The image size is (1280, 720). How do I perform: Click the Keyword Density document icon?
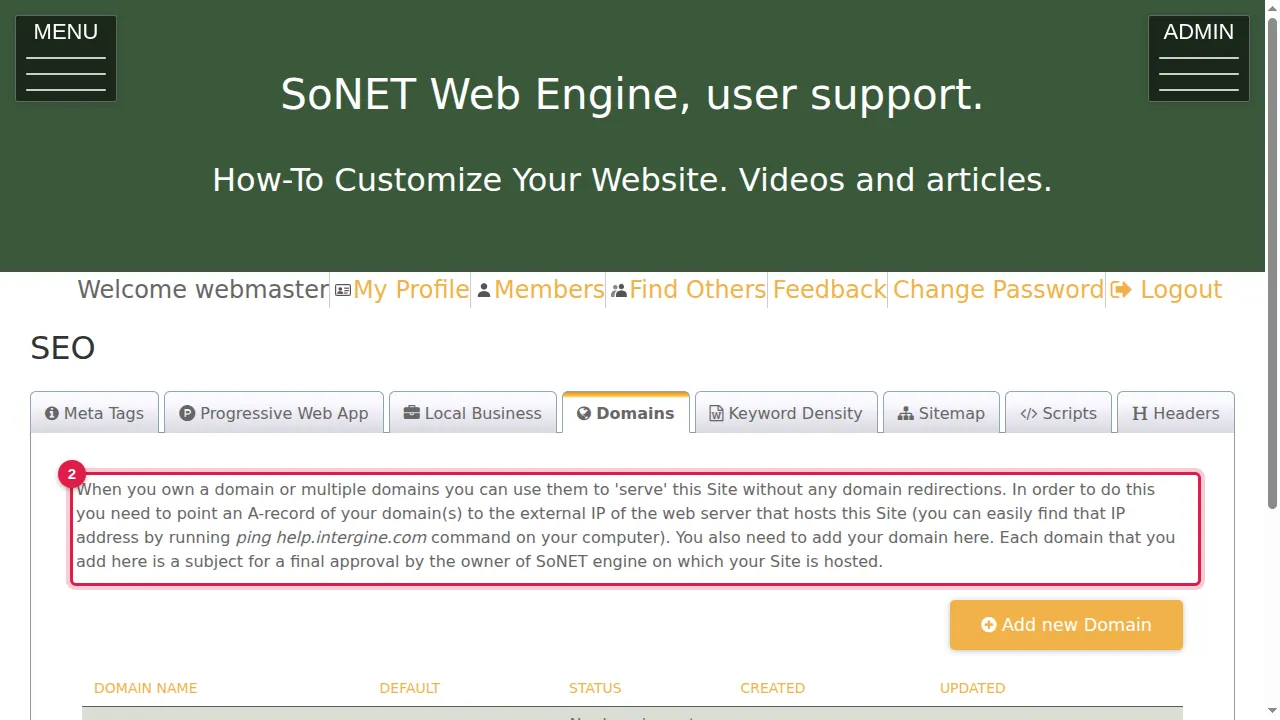tap(716, 413)
